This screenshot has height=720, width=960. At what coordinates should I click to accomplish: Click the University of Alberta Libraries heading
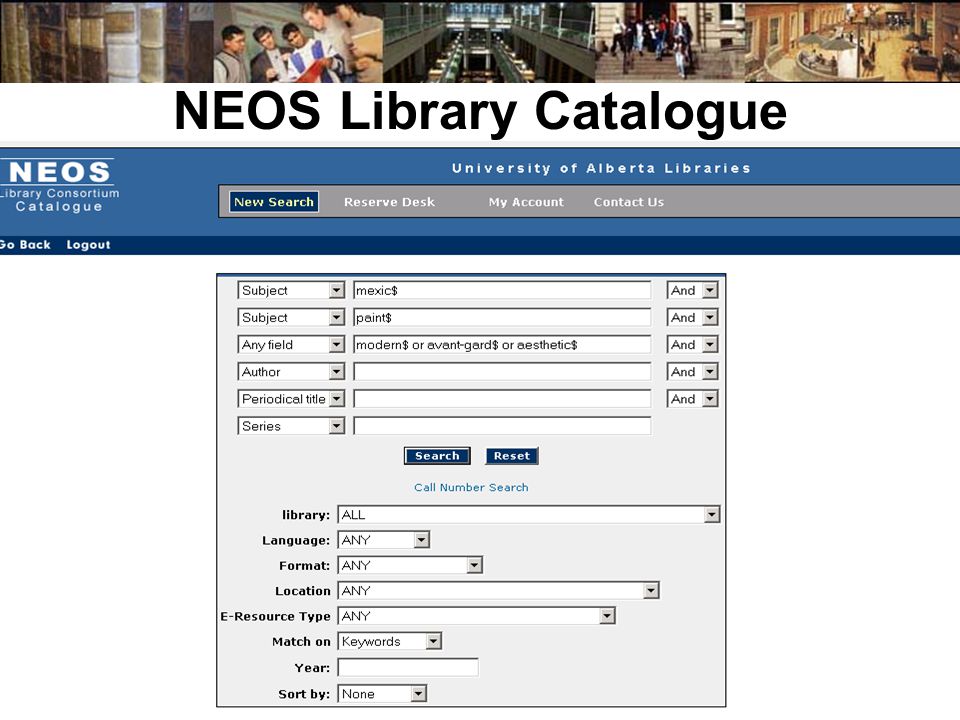[601, 168]
